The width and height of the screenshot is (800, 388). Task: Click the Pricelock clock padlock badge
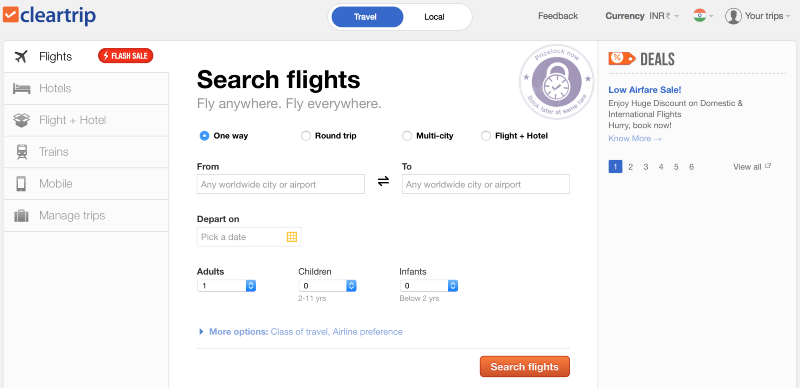pyautogui.click(x=557, y=82)
